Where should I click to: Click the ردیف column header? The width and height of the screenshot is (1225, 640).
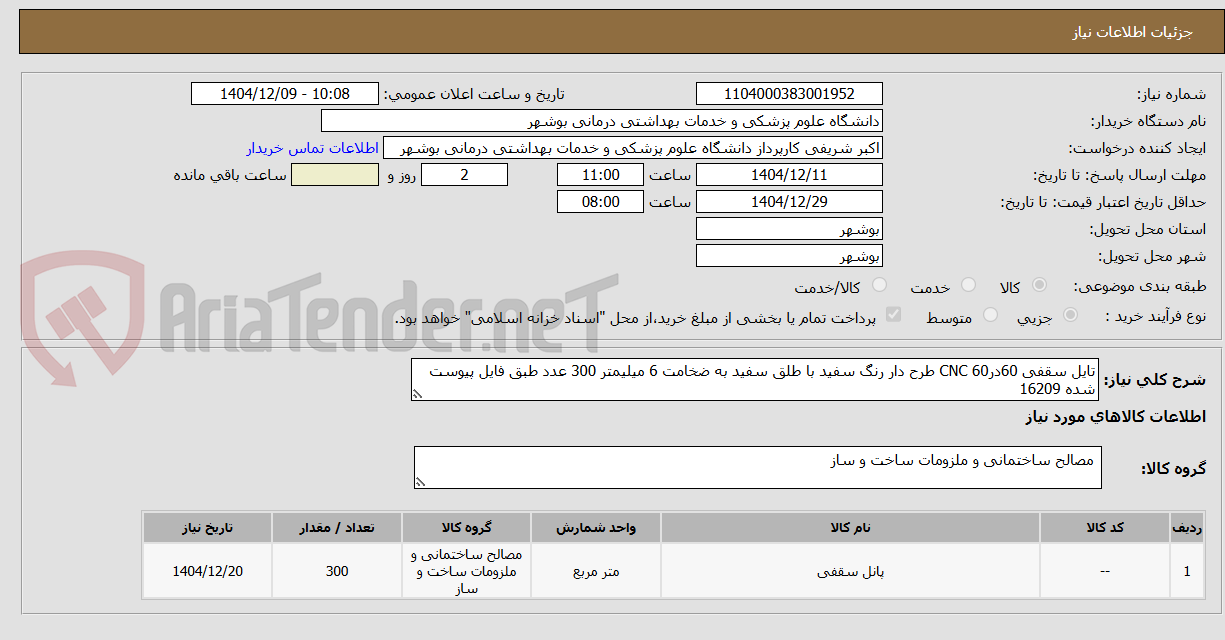[x=1186, y=527]
